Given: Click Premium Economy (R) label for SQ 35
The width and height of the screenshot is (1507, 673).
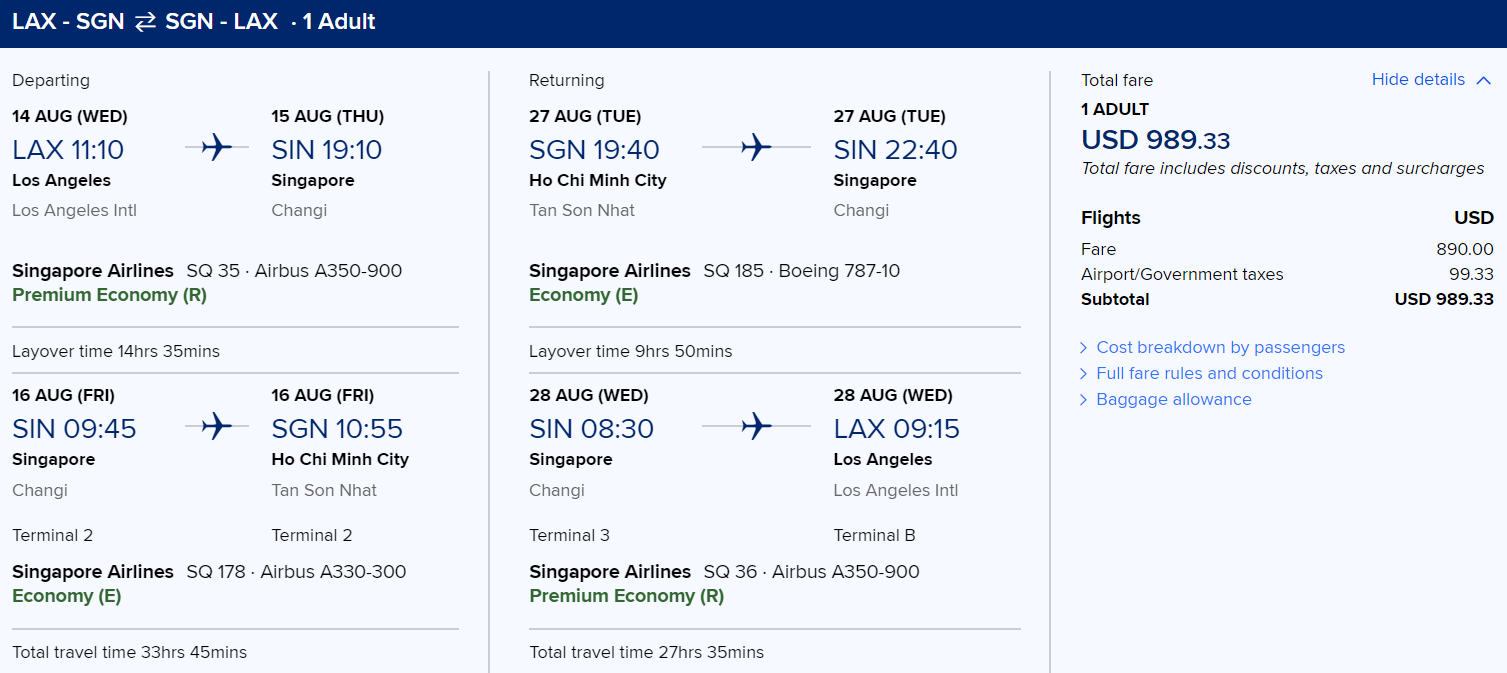Looking at the screenshot, I should 109,295.
